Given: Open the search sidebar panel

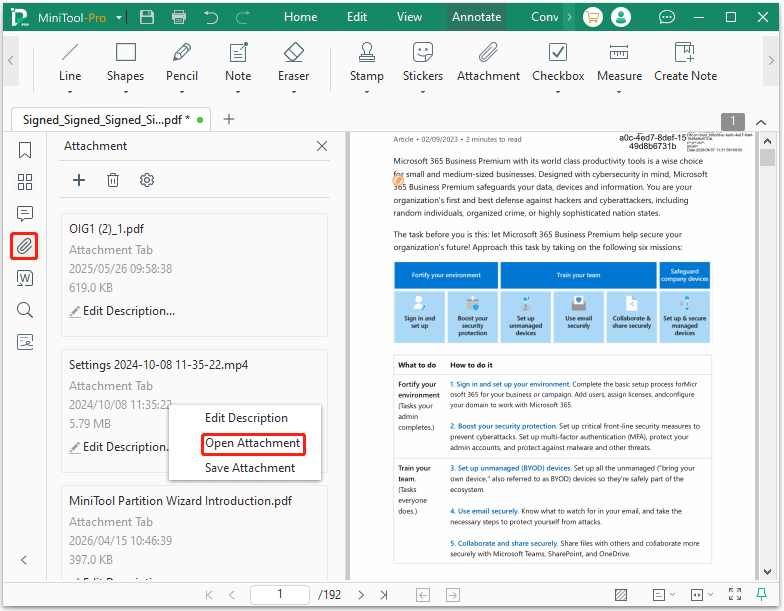Looking at the screenshot, I should pos(25,310).
